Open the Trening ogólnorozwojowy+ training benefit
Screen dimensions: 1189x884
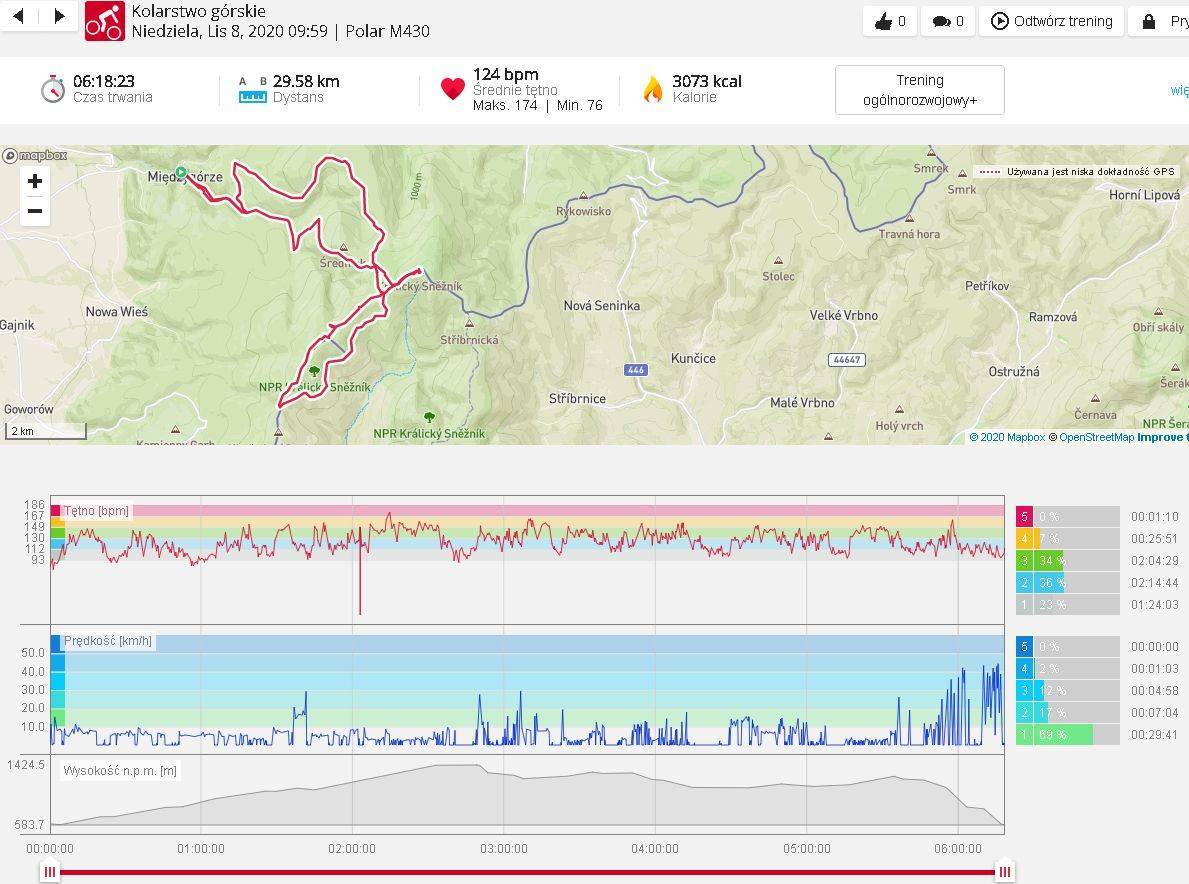point(919,90)
